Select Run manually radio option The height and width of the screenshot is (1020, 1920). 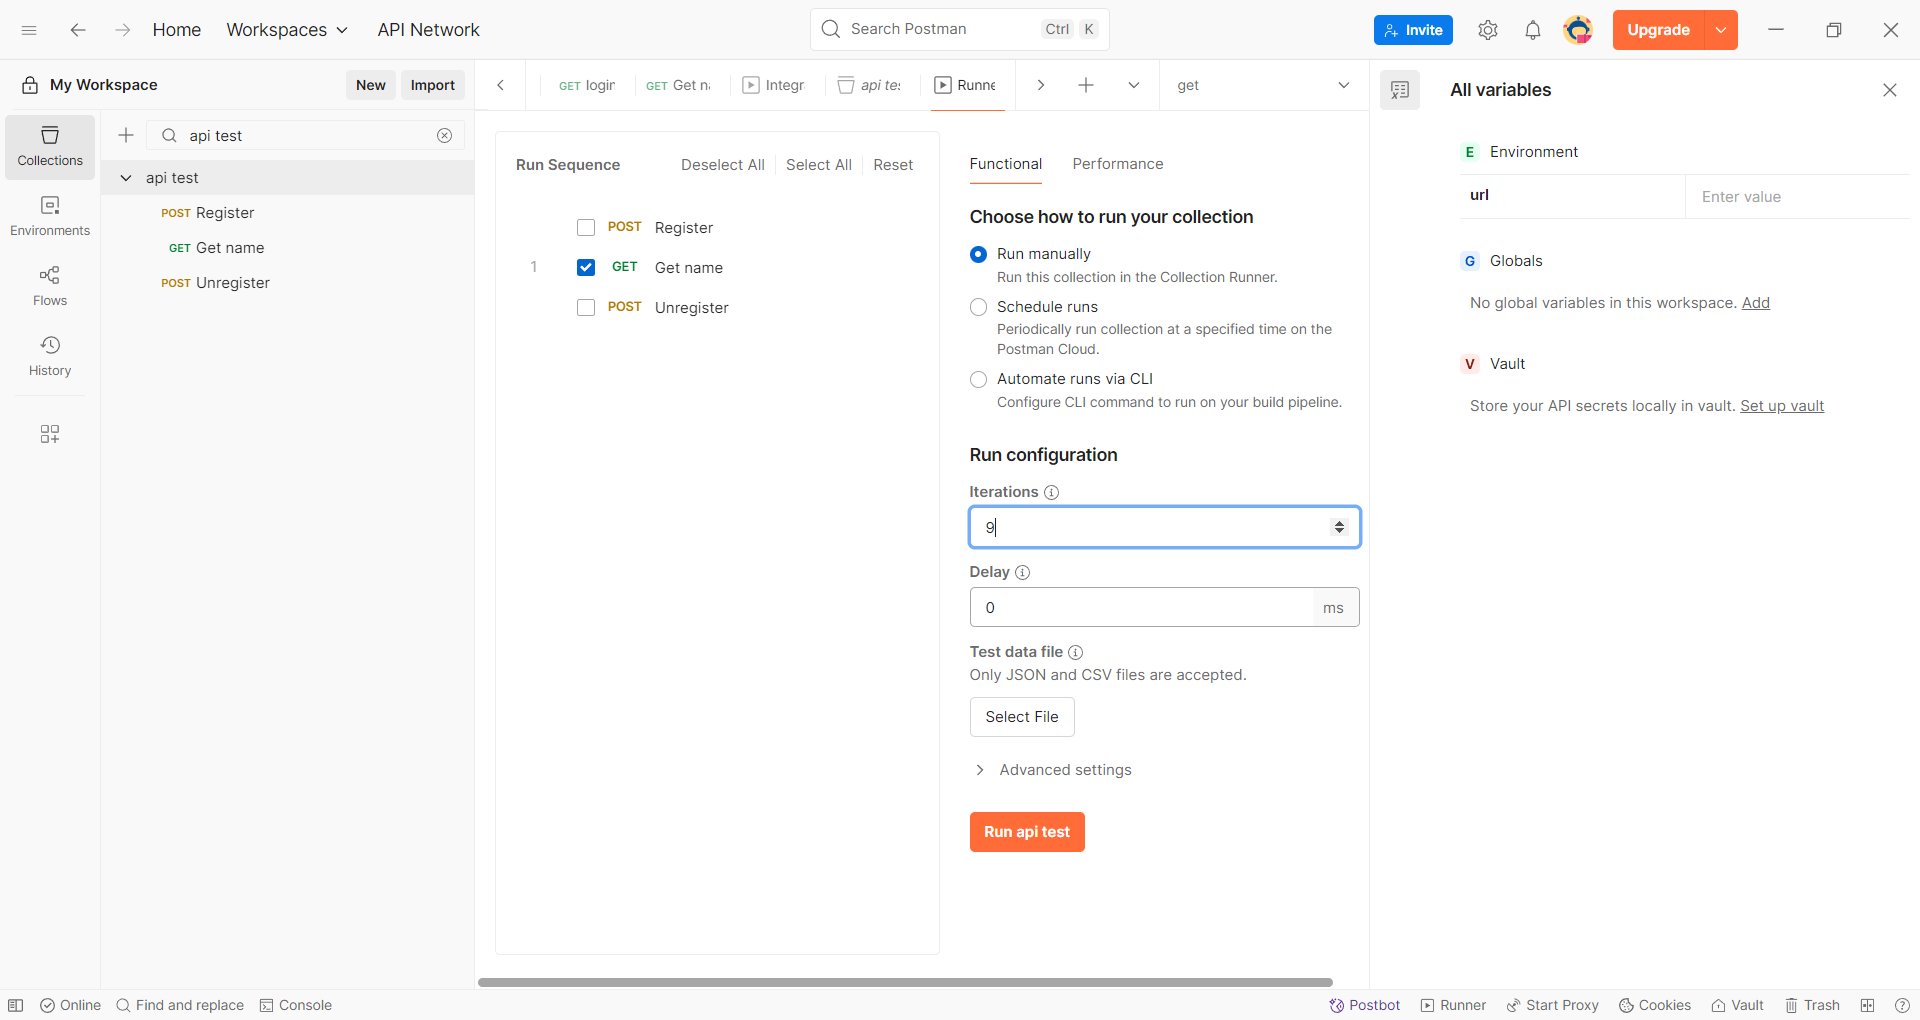click(x=979, y=254)
